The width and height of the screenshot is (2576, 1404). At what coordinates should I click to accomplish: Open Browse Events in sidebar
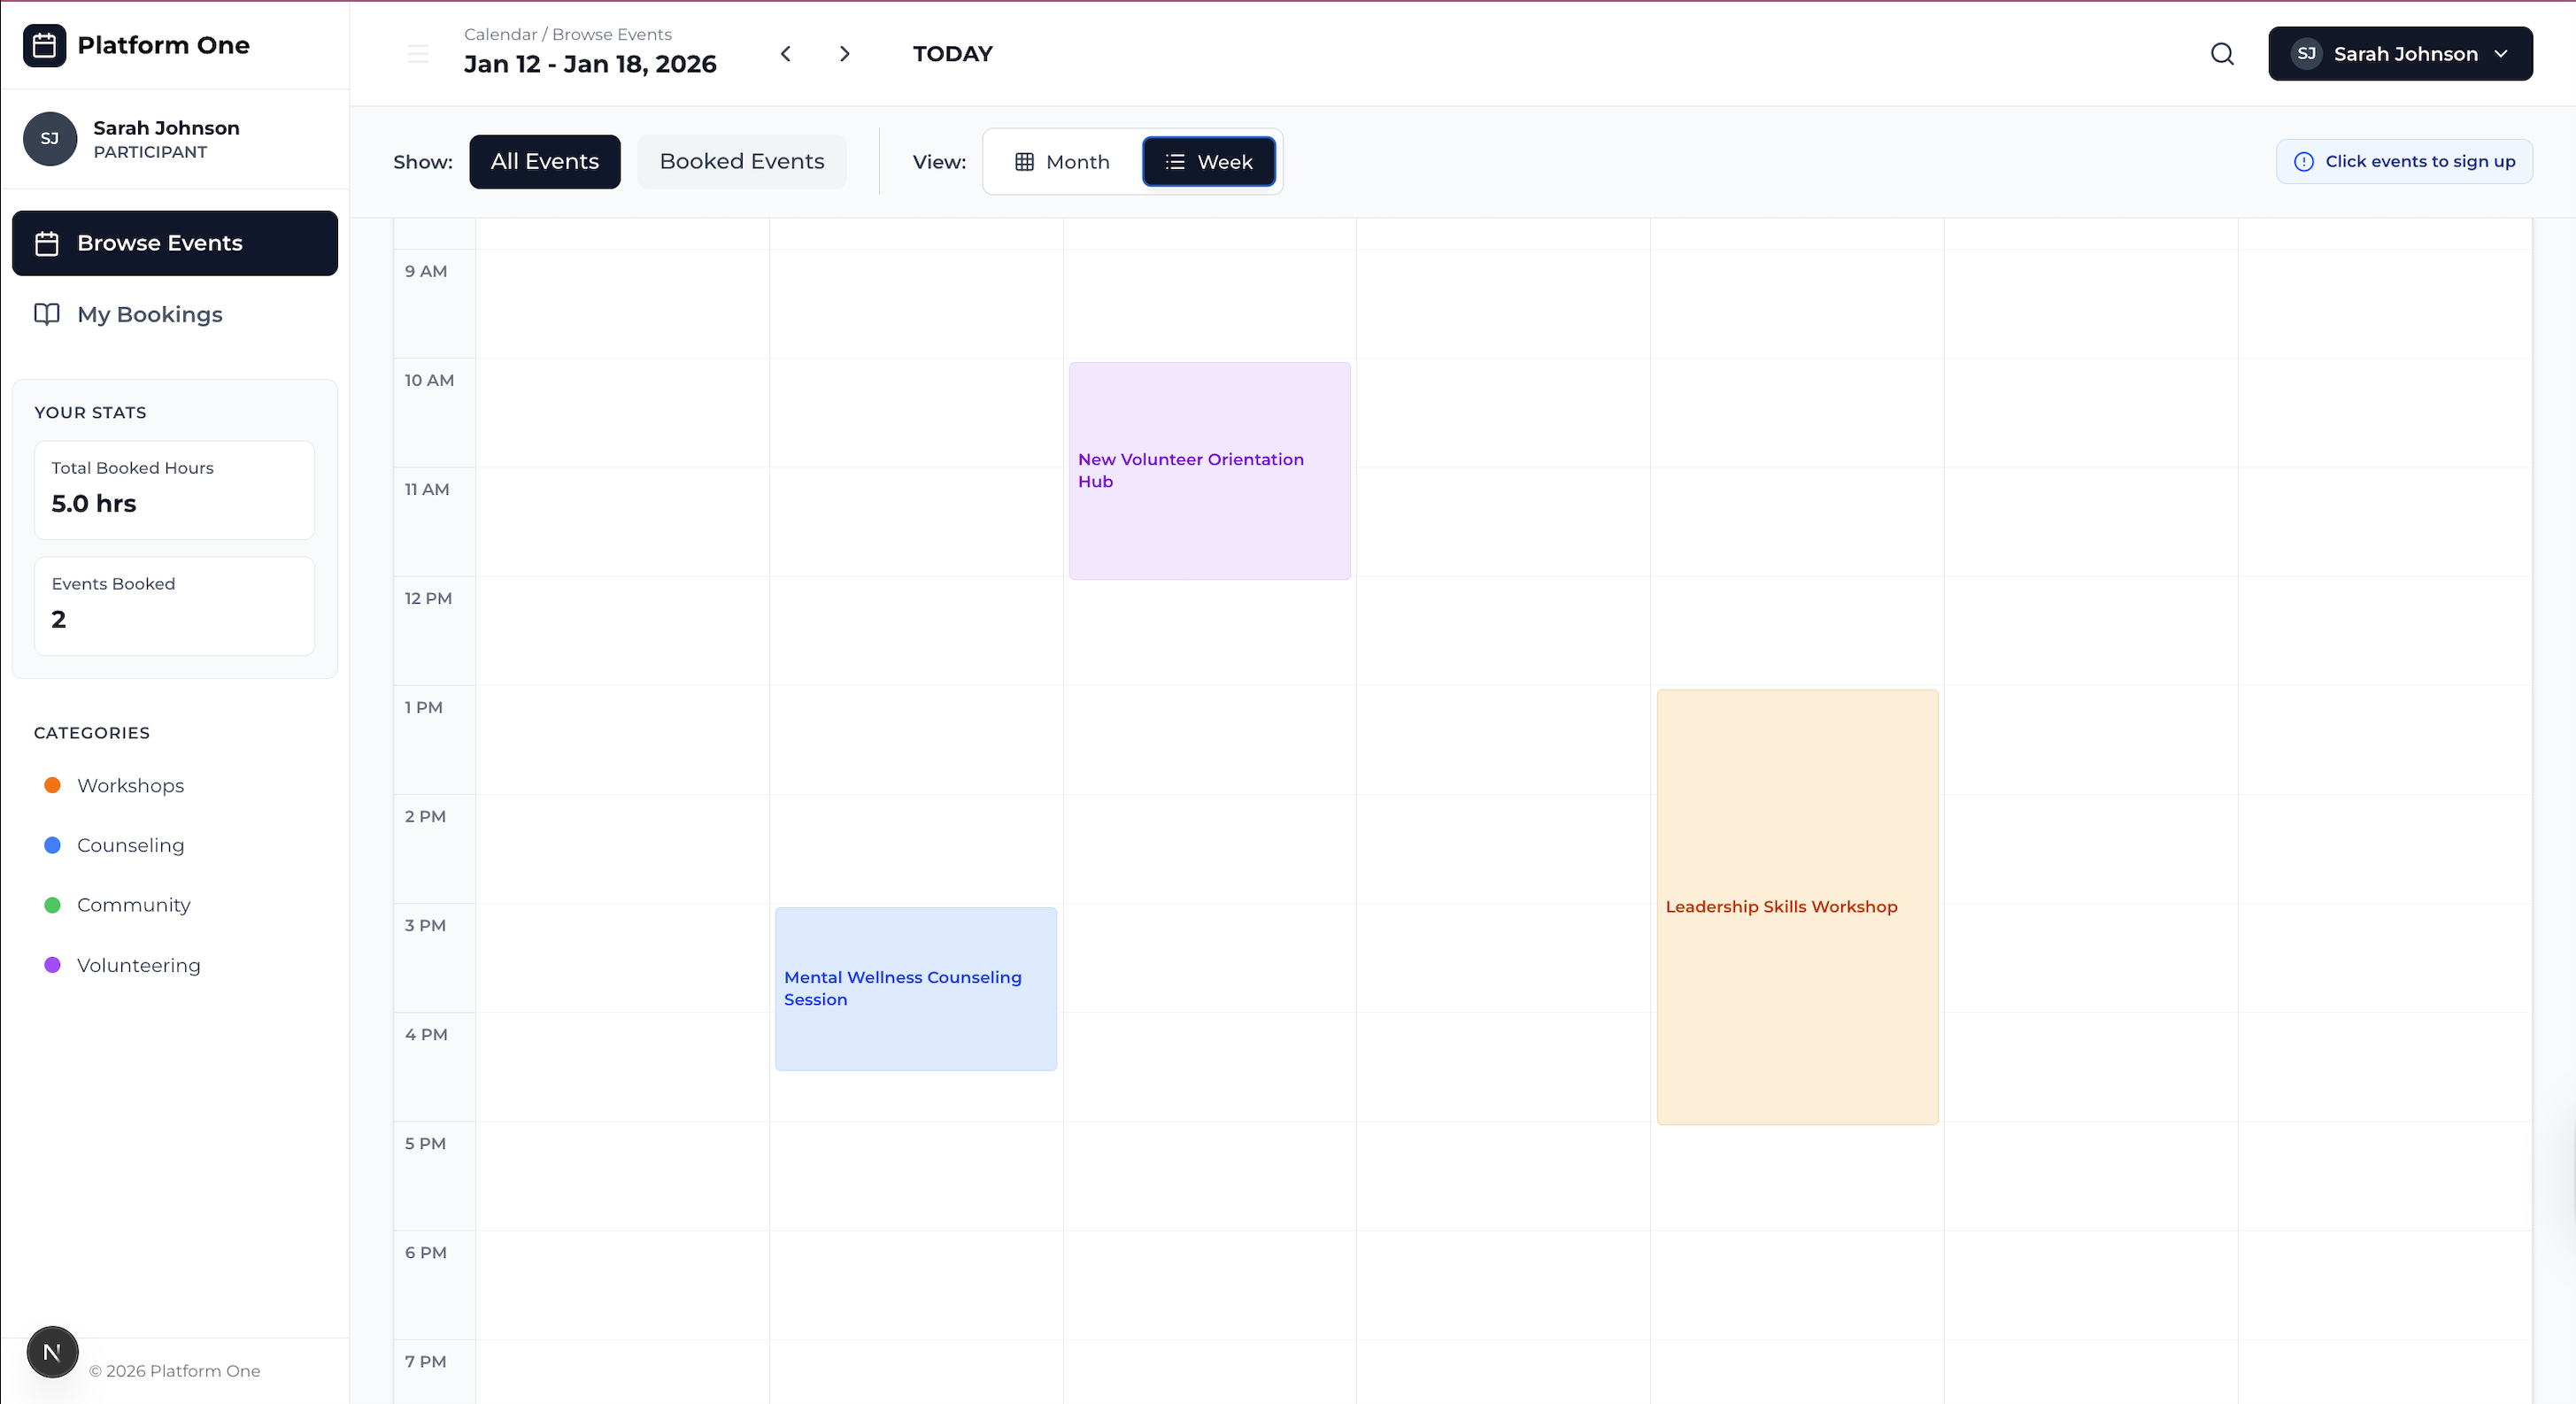[175, 243]
